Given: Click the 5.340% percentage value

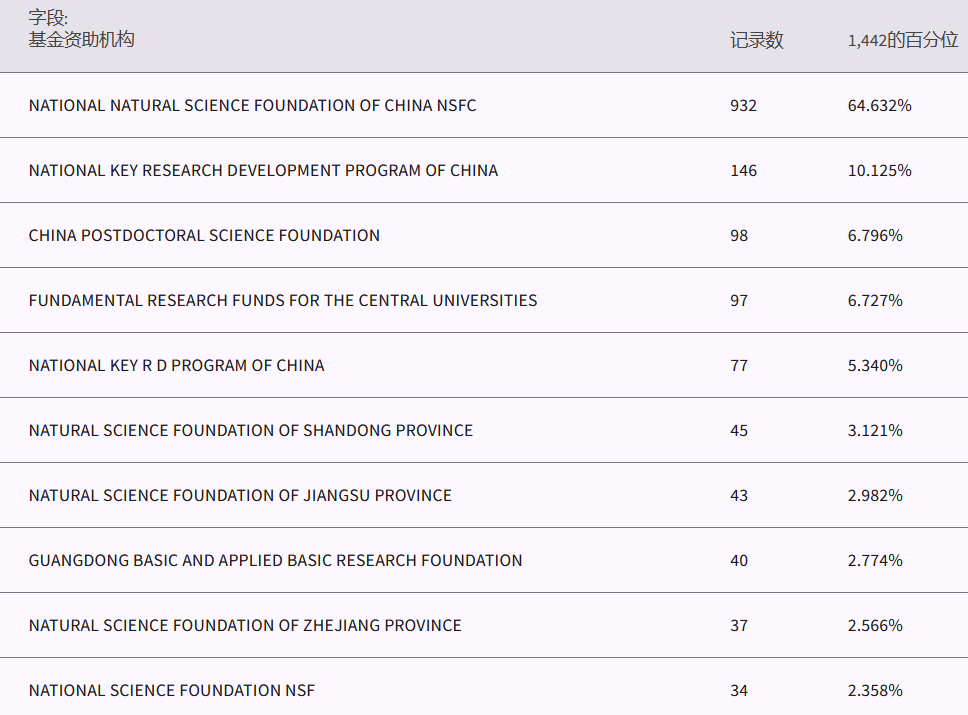Looking at the screenshot, I should [875, 365].
